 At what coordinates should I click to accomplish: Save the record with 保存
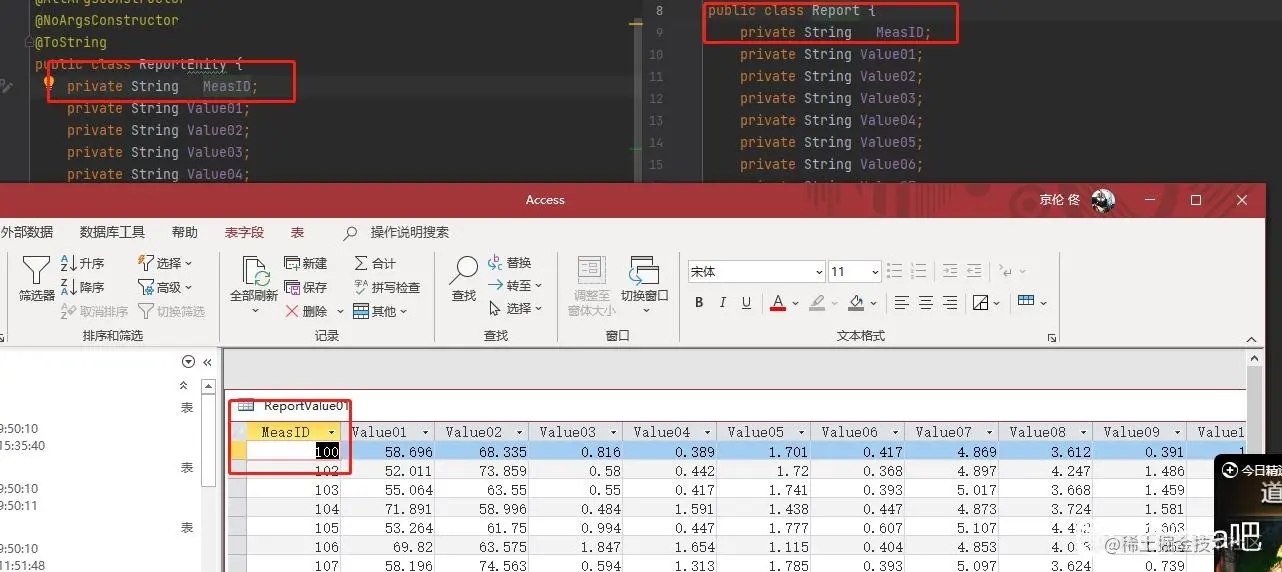(306, 287)
